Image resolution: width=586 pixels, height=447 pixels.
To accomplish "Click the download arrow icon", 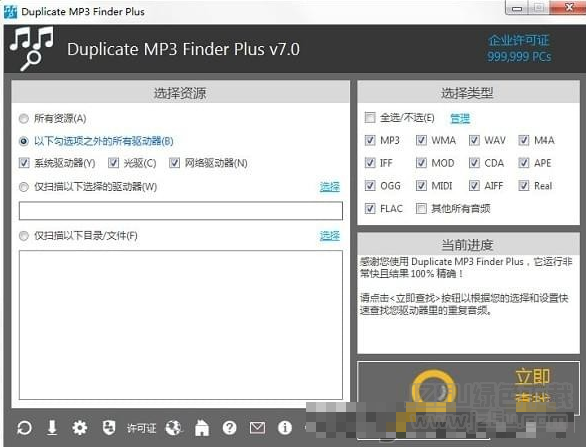I will point(52,427).
